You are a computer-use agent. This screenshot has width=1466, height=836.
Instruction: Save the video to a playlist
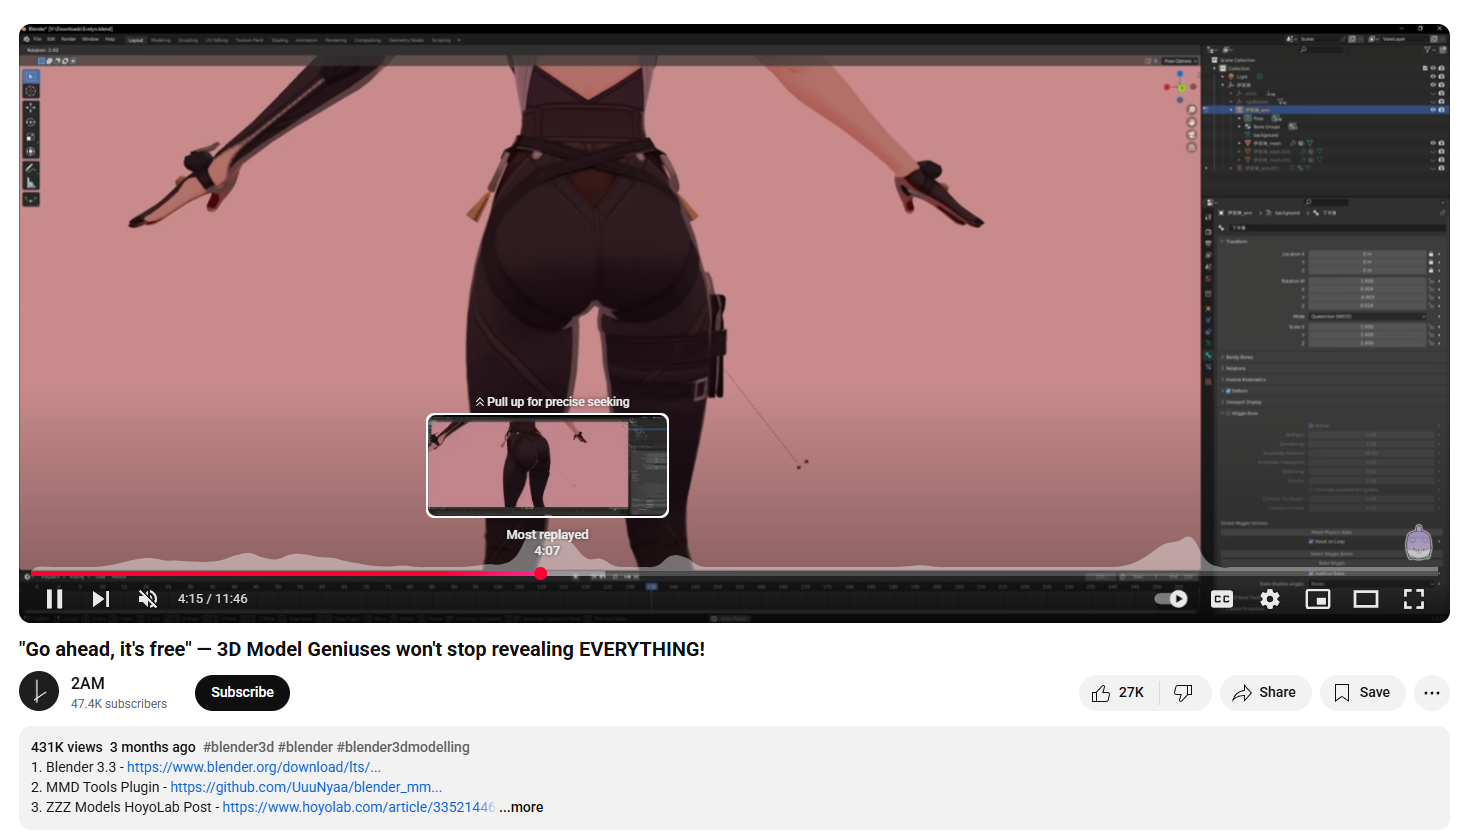1362,693
